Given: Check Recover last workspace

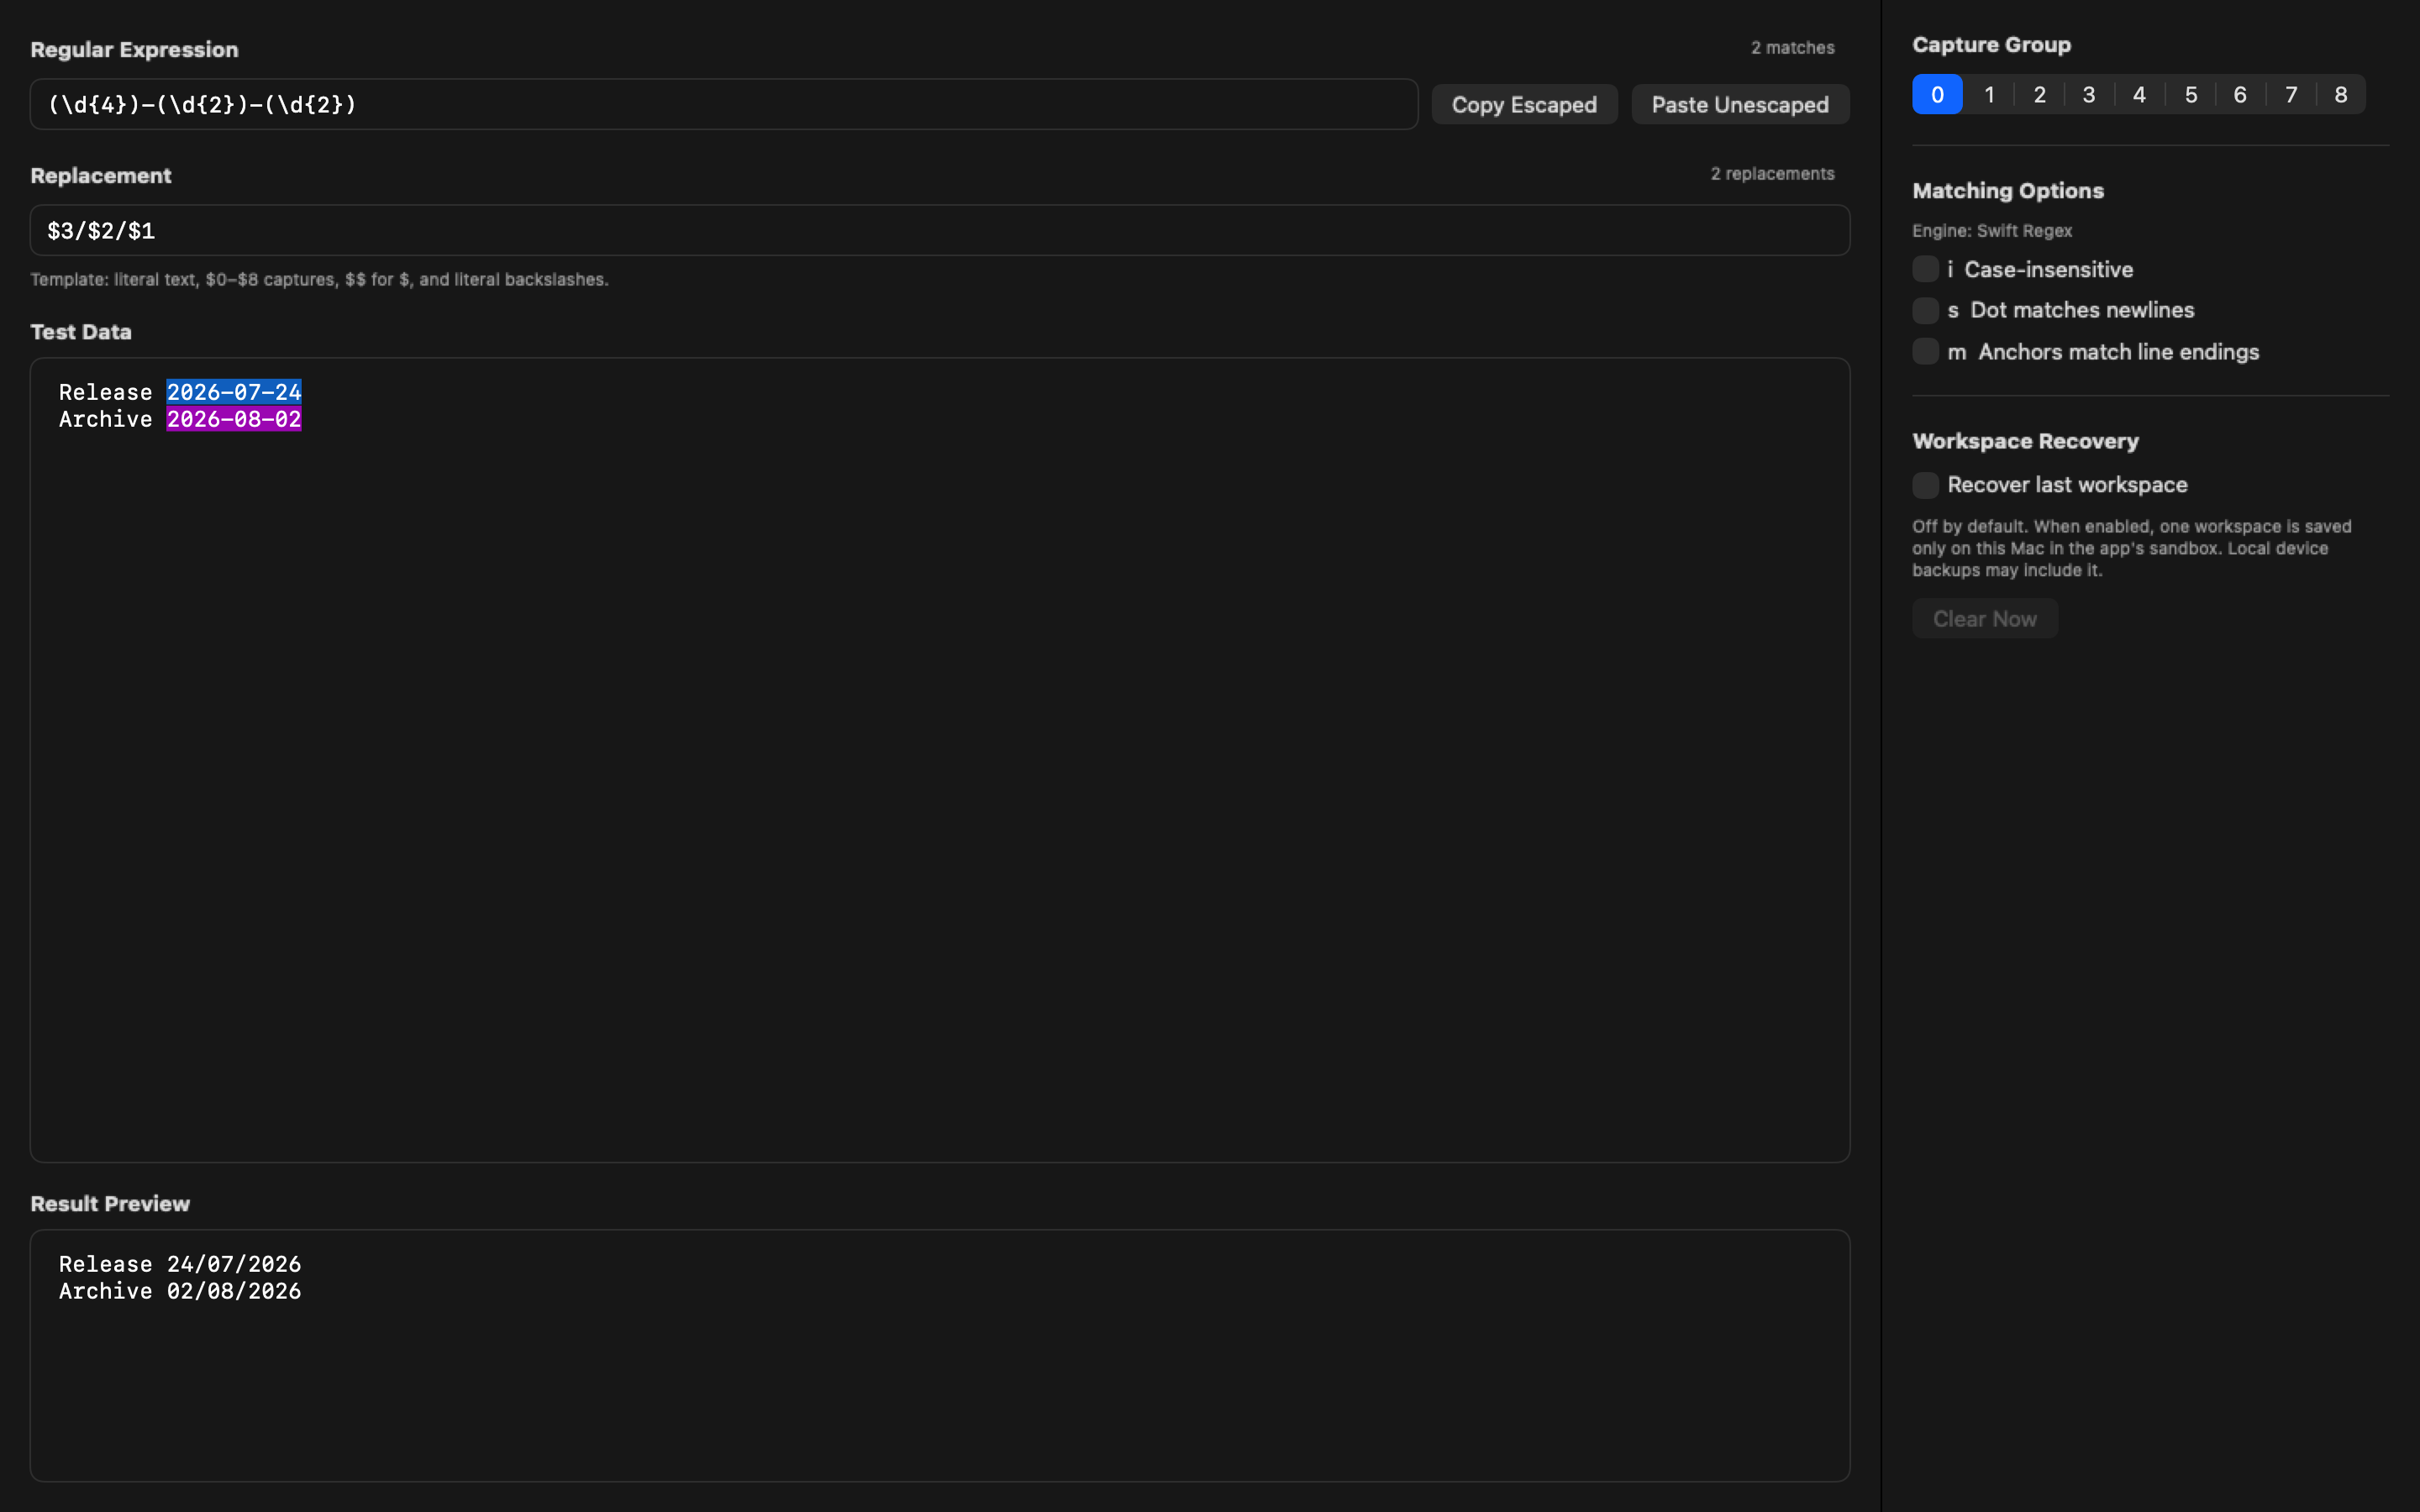Looking at the screenshot, I should 1925,485.
